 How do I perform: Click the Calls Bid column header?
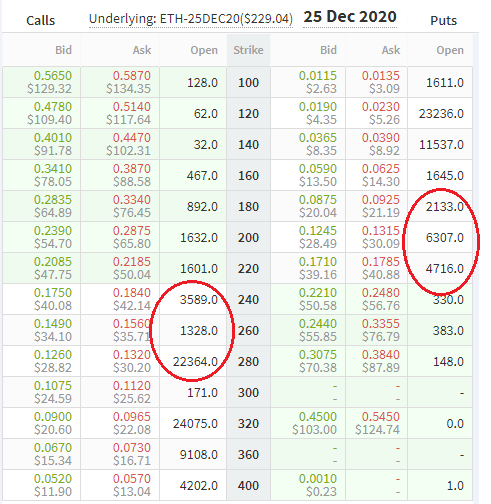pos(63,50)
